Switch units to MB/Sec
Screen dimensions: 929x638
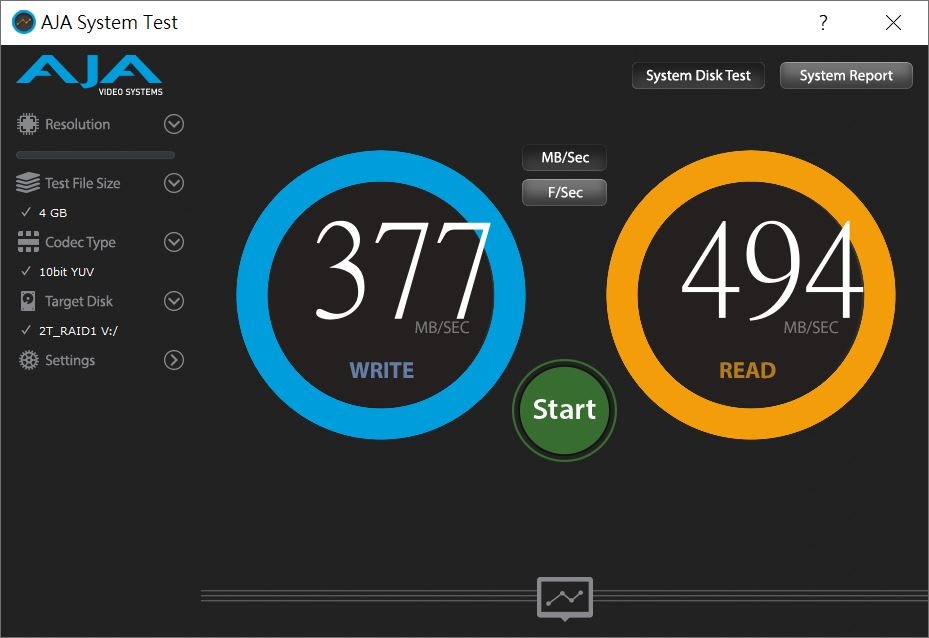(565, 158)
